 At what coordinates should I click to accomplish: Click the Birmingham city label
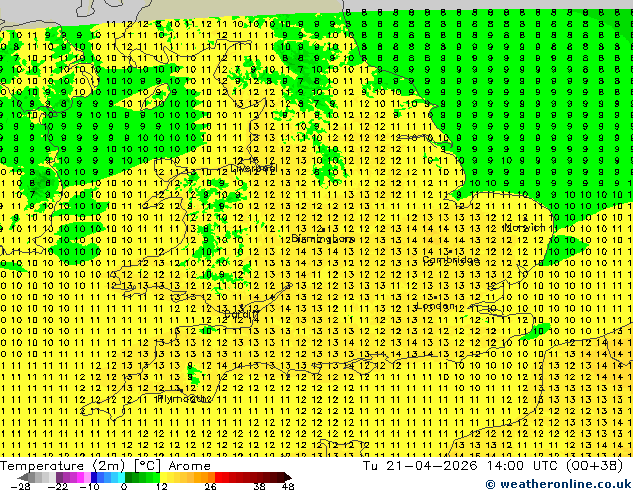322,239
